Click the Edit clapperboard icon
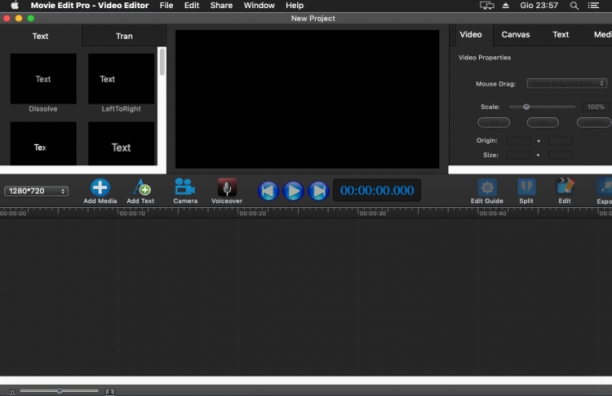The image size is (612, 396). coord(565,187)
